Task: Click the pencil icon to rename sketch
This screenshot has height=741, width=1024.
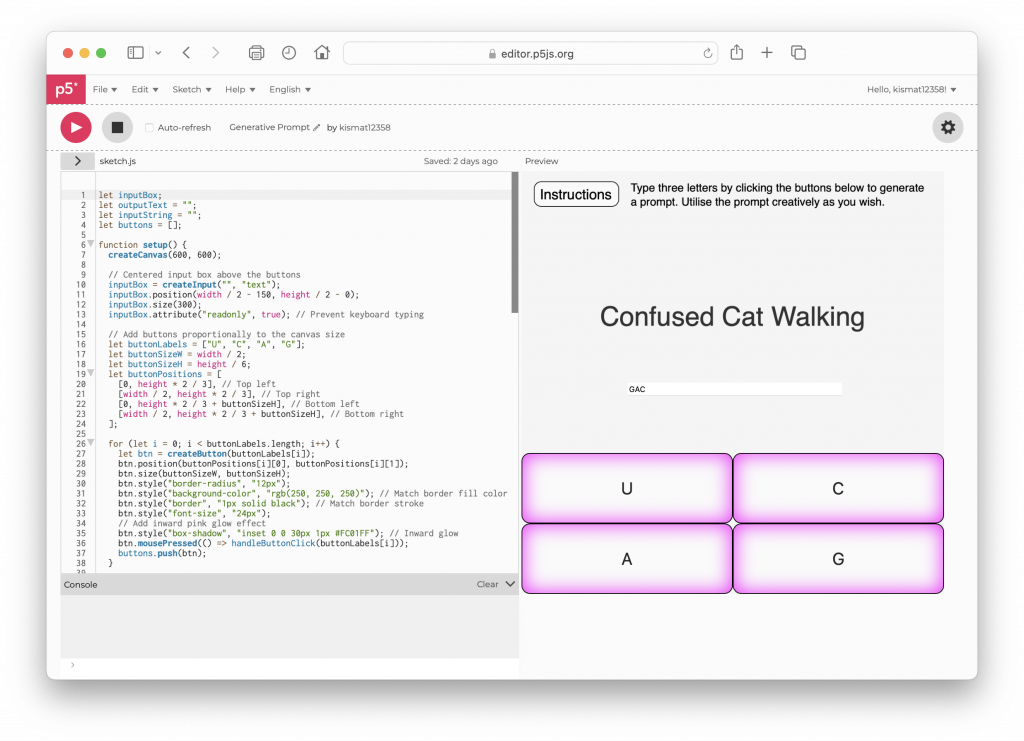Action: (317, 128)
